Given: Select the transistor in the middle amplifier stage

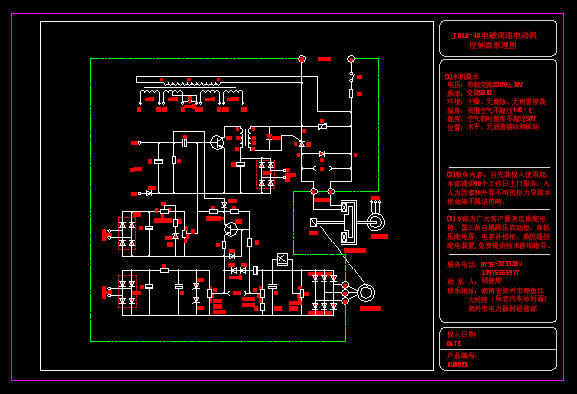Looking at the screenshot, I should [231, 229].
